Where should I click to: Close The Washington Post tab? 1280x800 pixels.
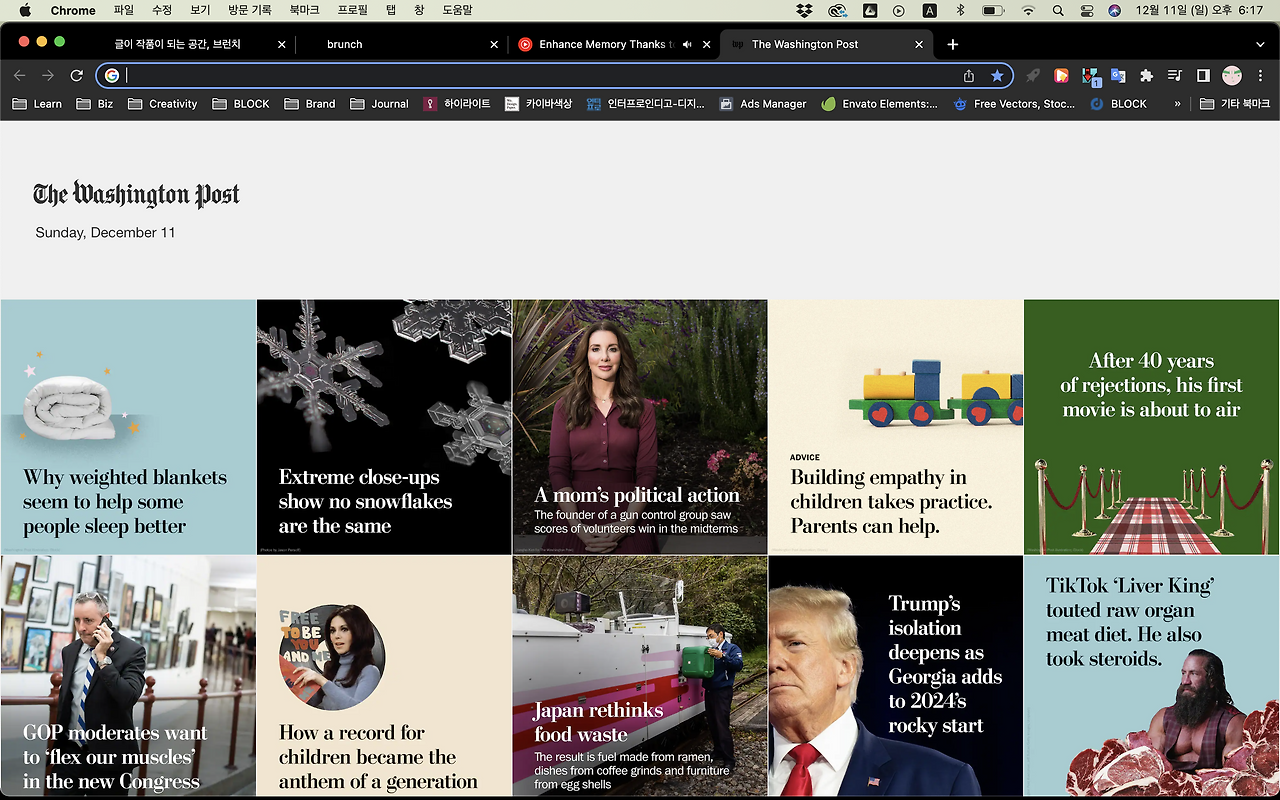click(x=919, y=45)
